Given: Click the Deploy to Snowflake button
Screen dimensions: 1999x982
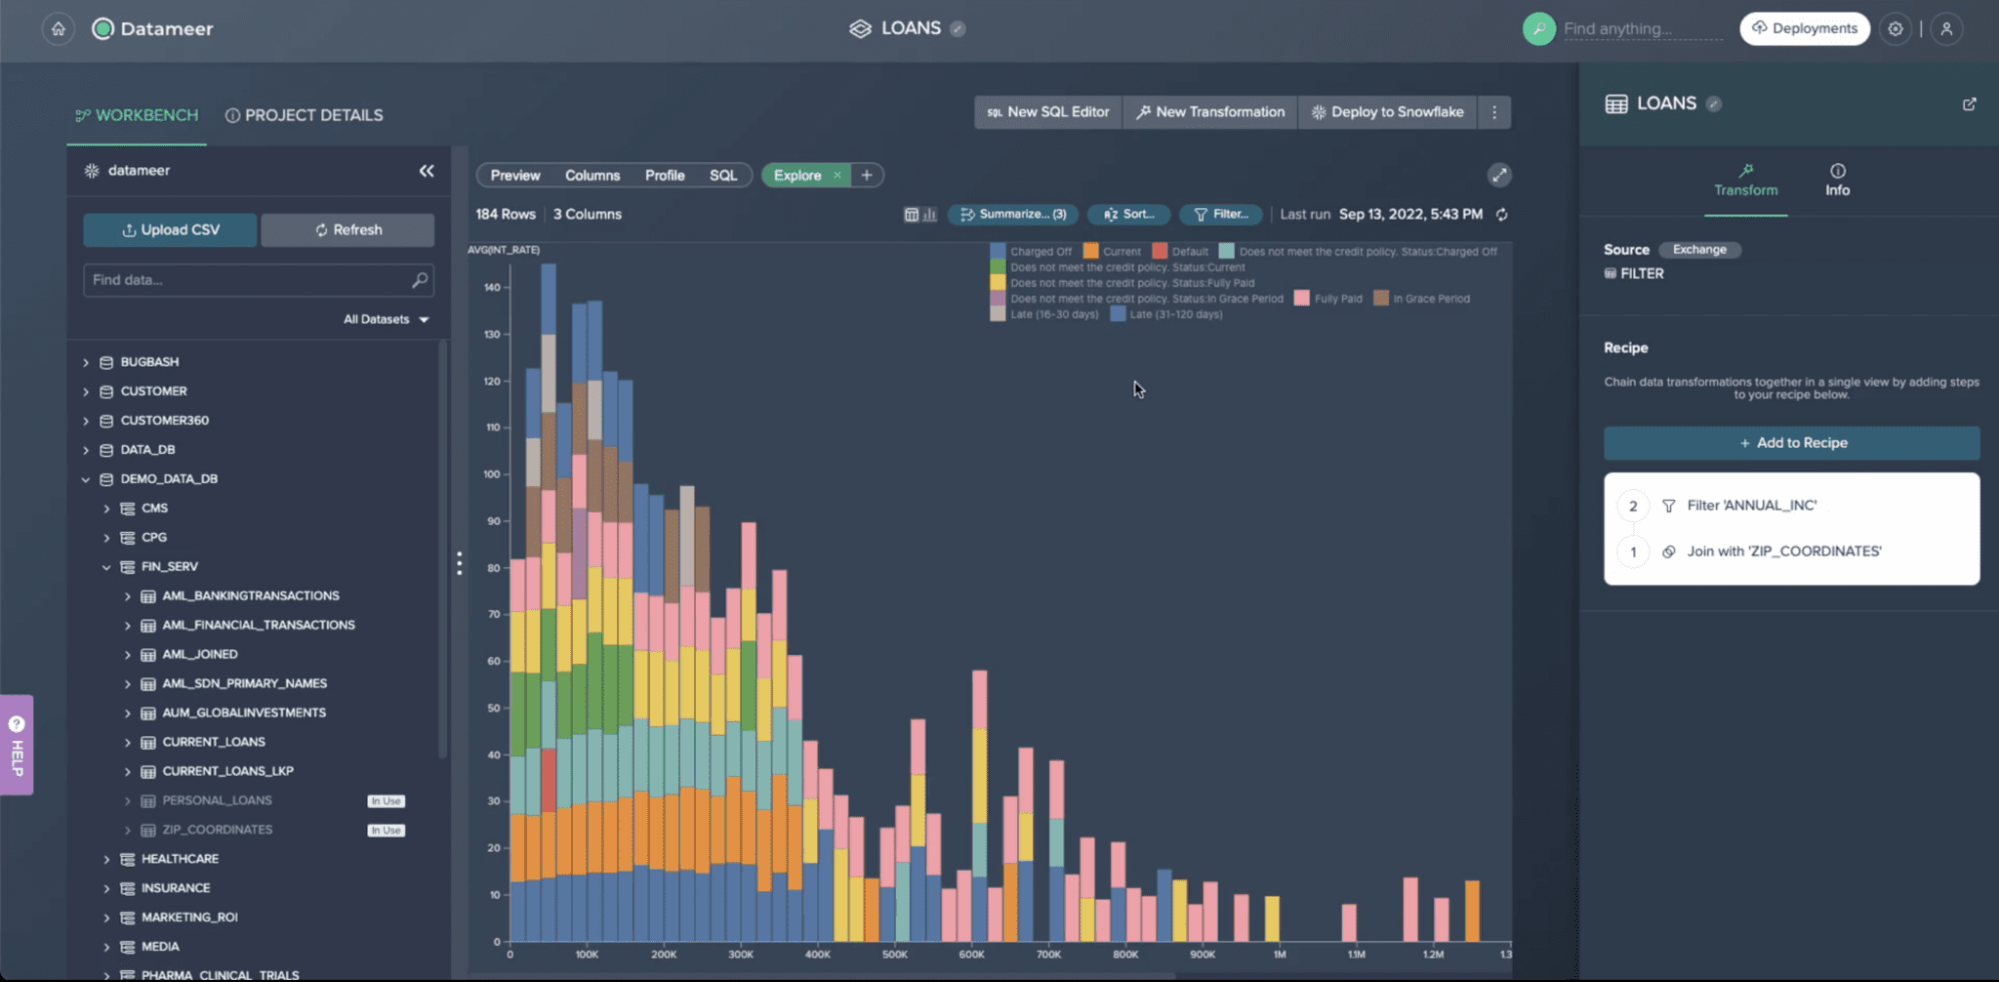Looking at the screenshot, I should [1387, 112].
